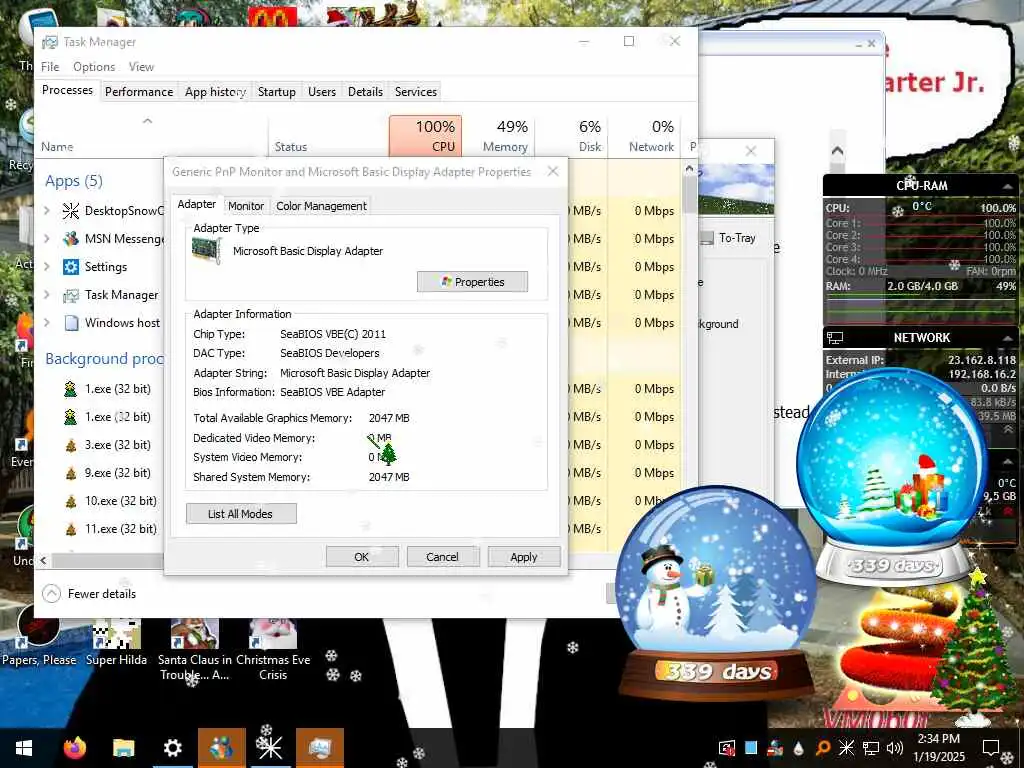Select the 3.exe background process icon
The height and width of the screenshot is (768, 1024).
coord(71,445)
